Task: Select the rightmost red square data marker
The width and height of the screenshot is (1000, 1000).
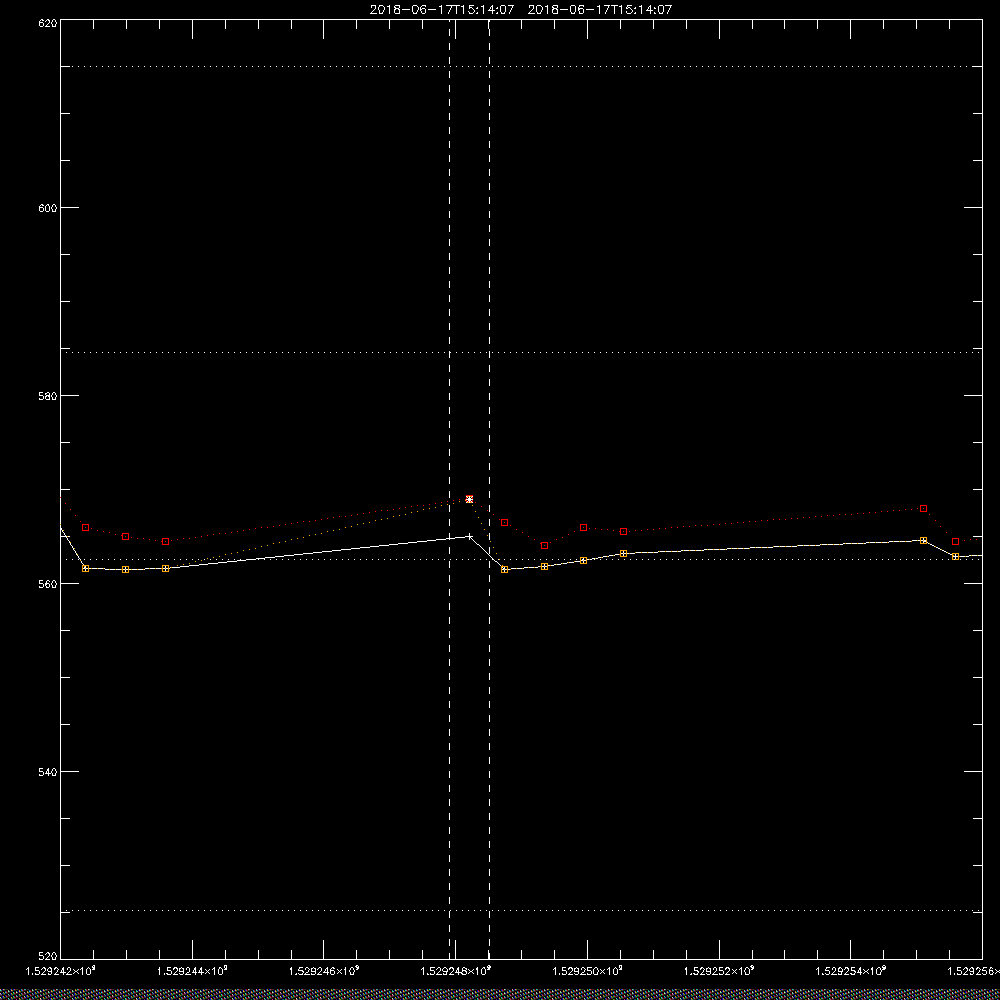Action: coord(955,541)
